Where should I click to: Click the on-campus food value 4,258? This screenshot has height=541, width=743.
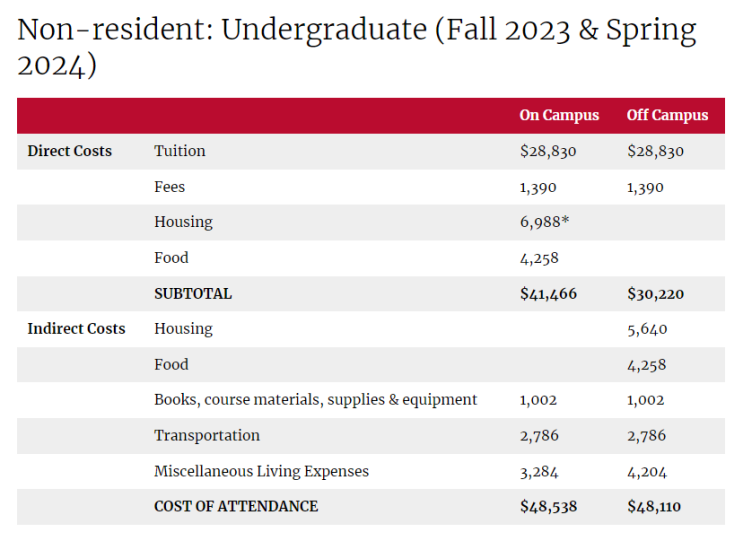(x=539, y=258)
